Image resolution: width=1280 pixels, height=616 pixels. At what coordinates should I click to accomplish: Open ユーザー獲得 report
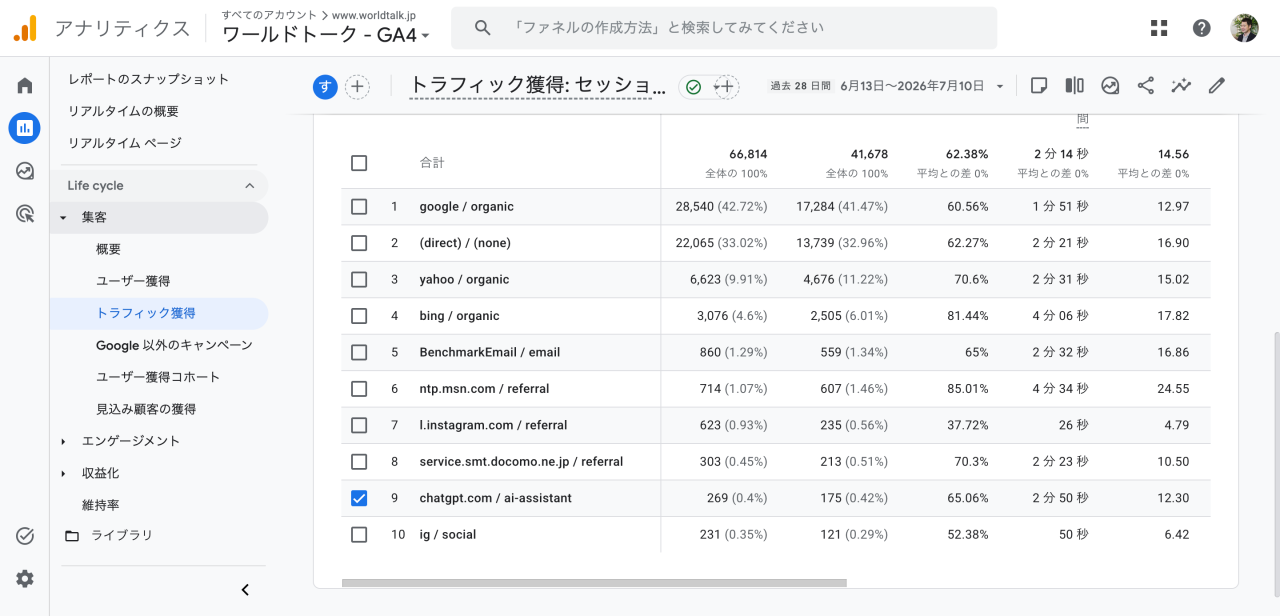[x=133, y=281]
